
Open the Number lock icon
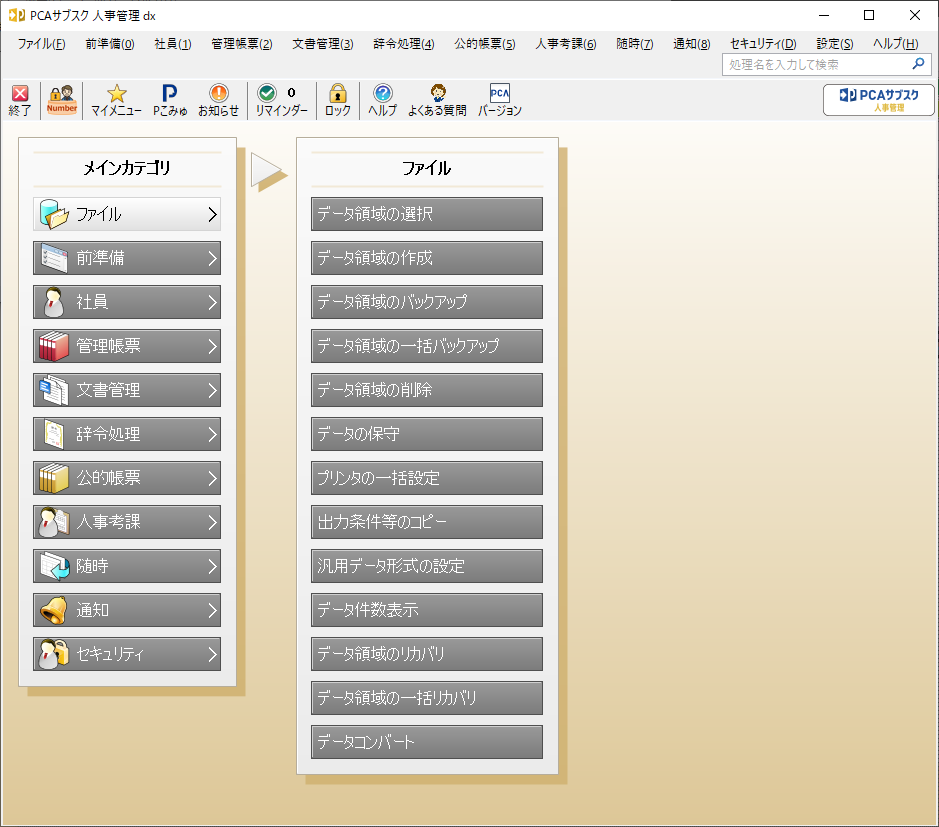point(62,100)
